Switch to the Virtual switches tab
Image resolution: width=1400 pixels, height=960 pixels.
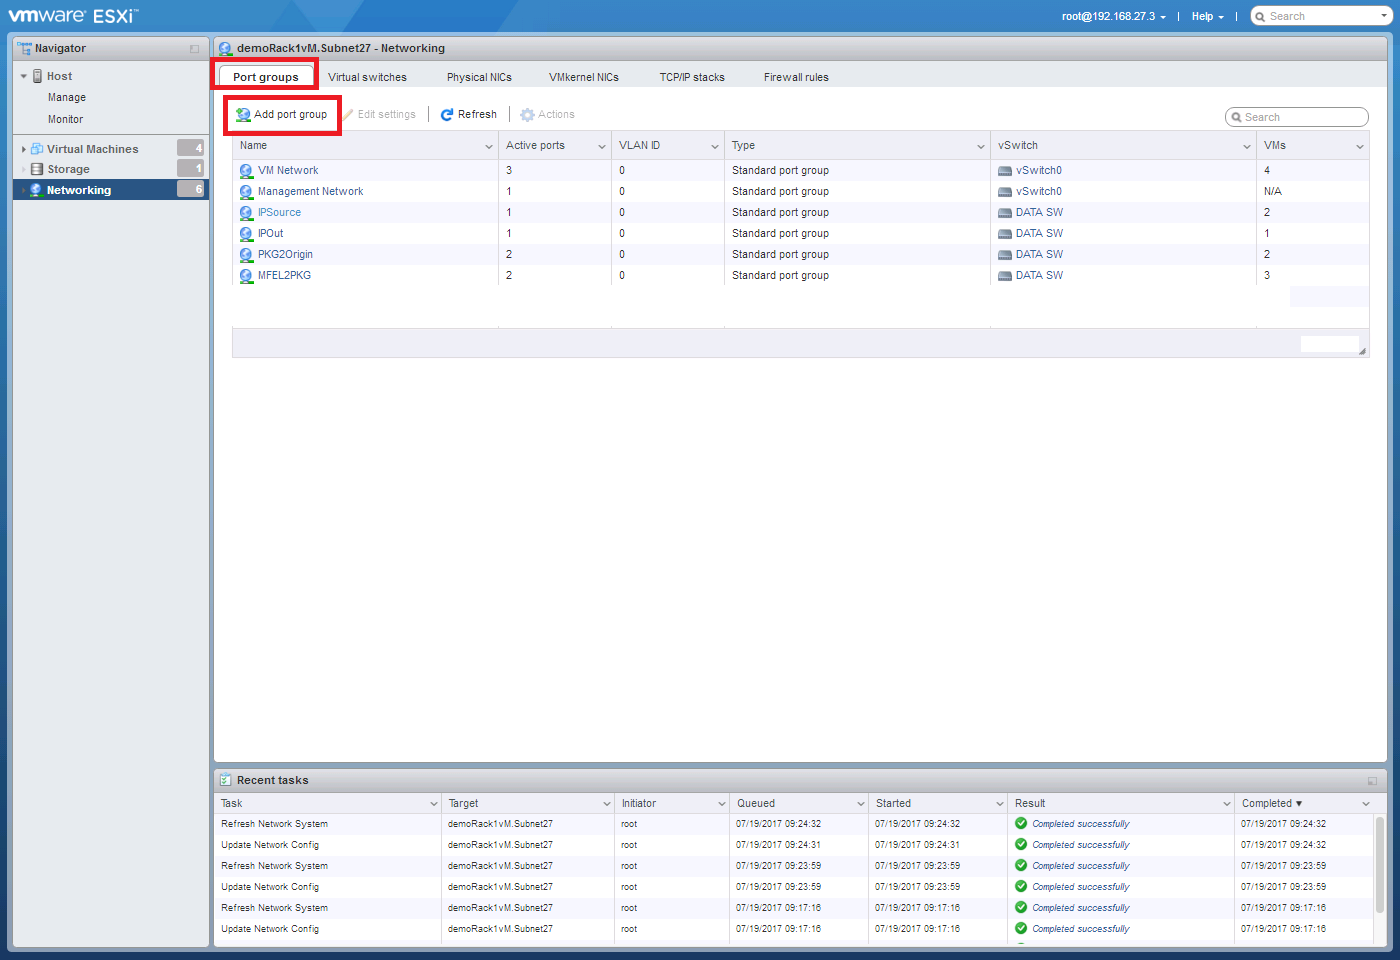(x=367, y=77)
